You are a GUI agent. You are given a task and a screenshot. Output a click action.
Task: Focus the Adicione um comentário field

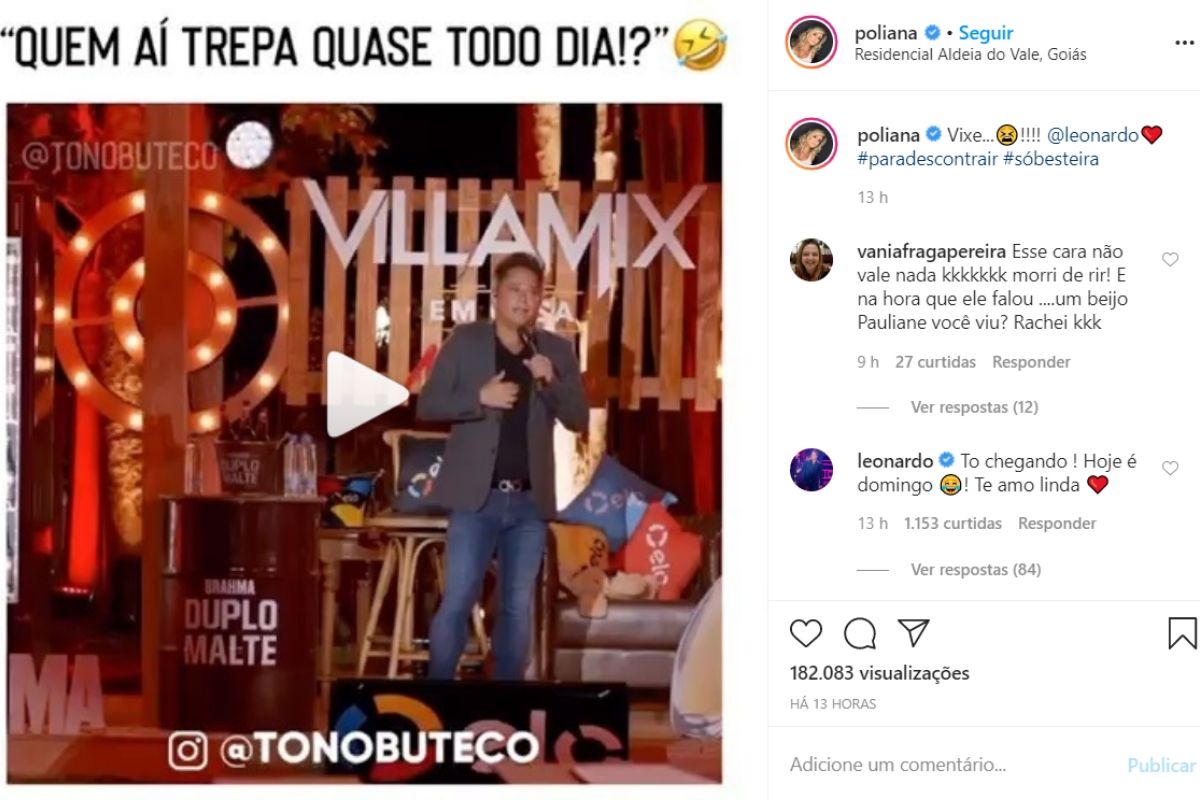click(x=950, y=765)
